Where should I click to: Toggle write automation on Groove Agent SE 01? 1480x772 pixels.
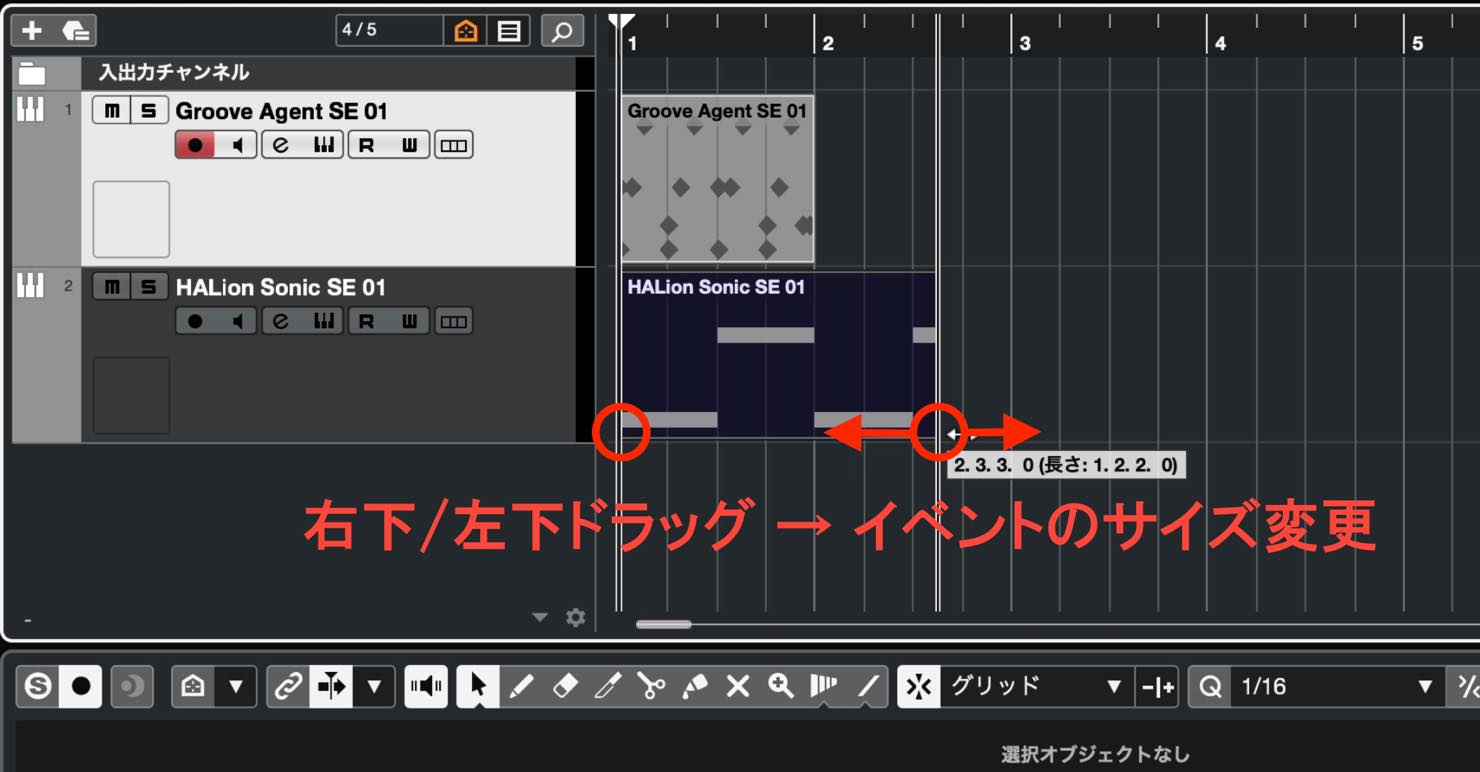409,145
